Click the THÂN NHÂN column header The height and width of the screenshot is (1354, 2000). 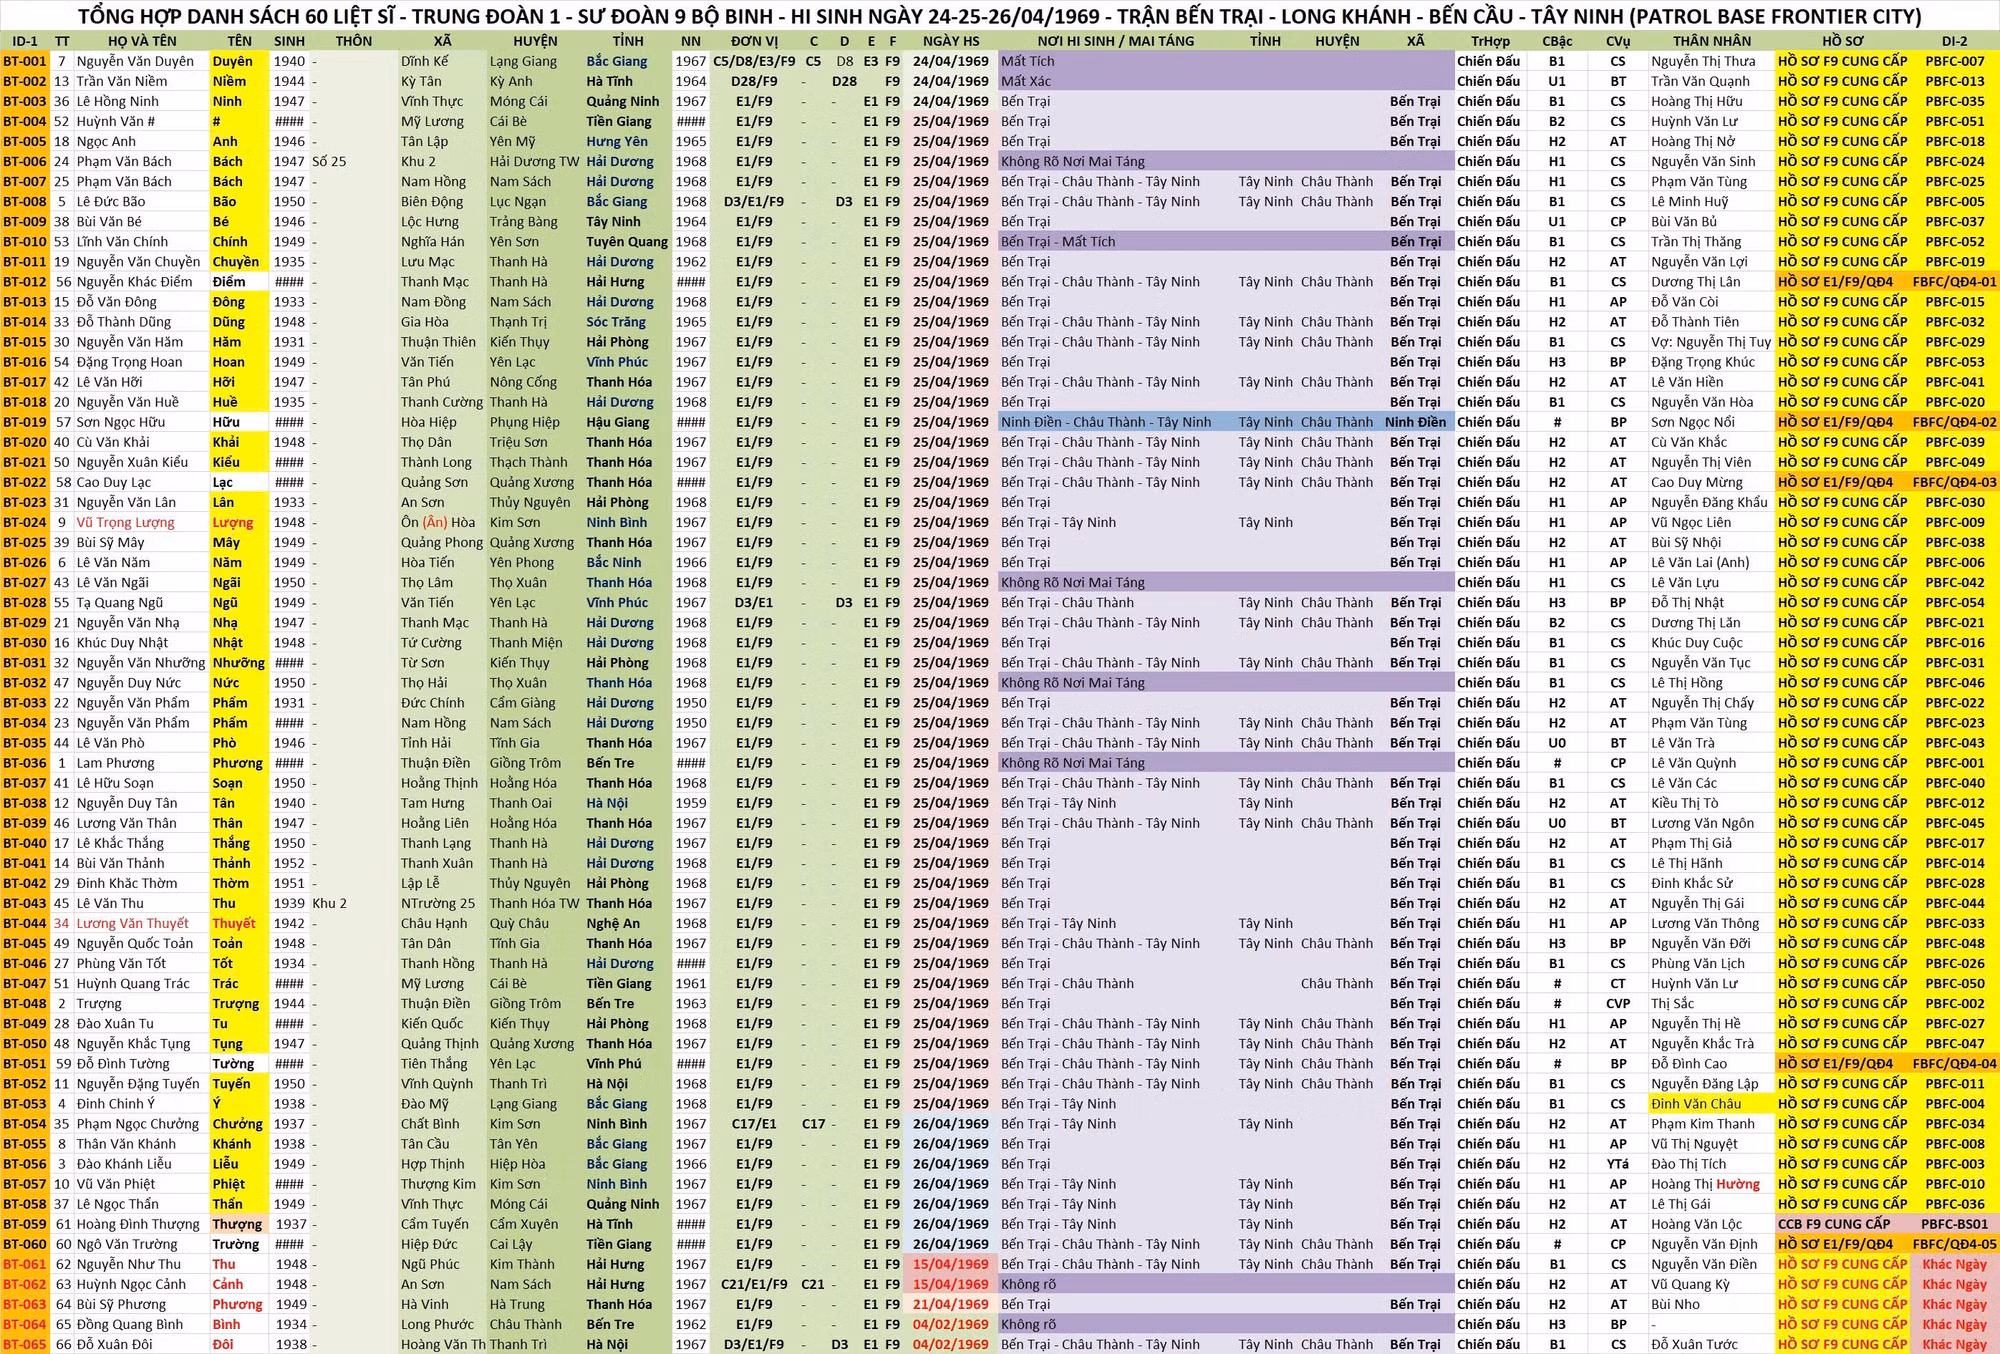[1712, 41]
